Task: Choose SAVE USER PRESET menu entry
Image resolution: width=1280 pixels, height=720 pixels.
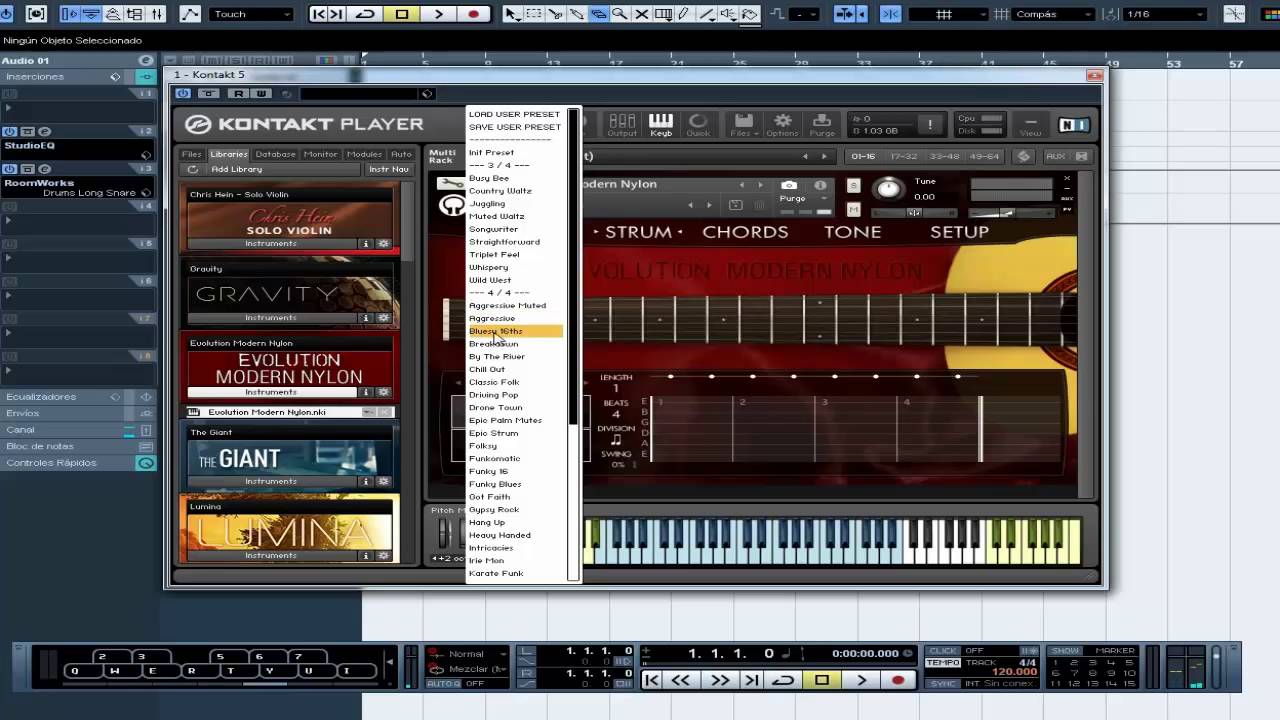Action: [516, 127]
